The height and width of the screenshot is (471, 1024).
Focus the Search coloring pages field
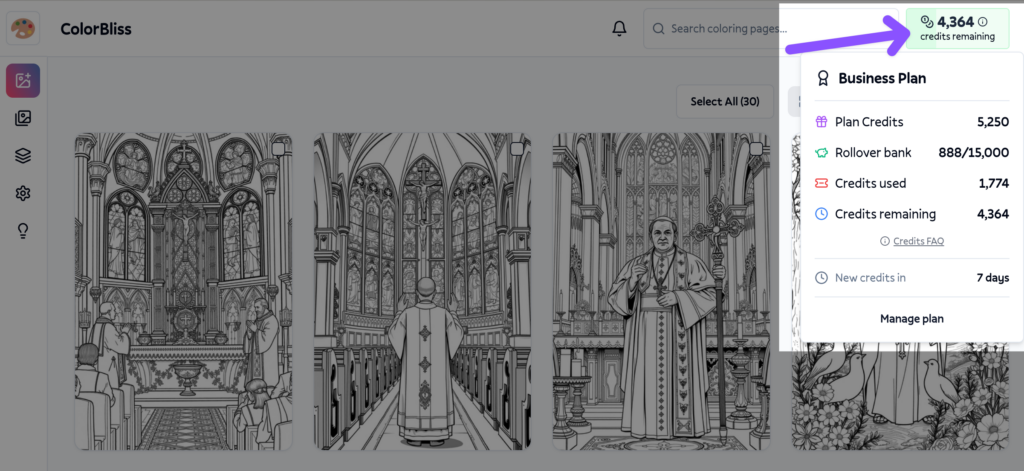[x=771, y=29]
